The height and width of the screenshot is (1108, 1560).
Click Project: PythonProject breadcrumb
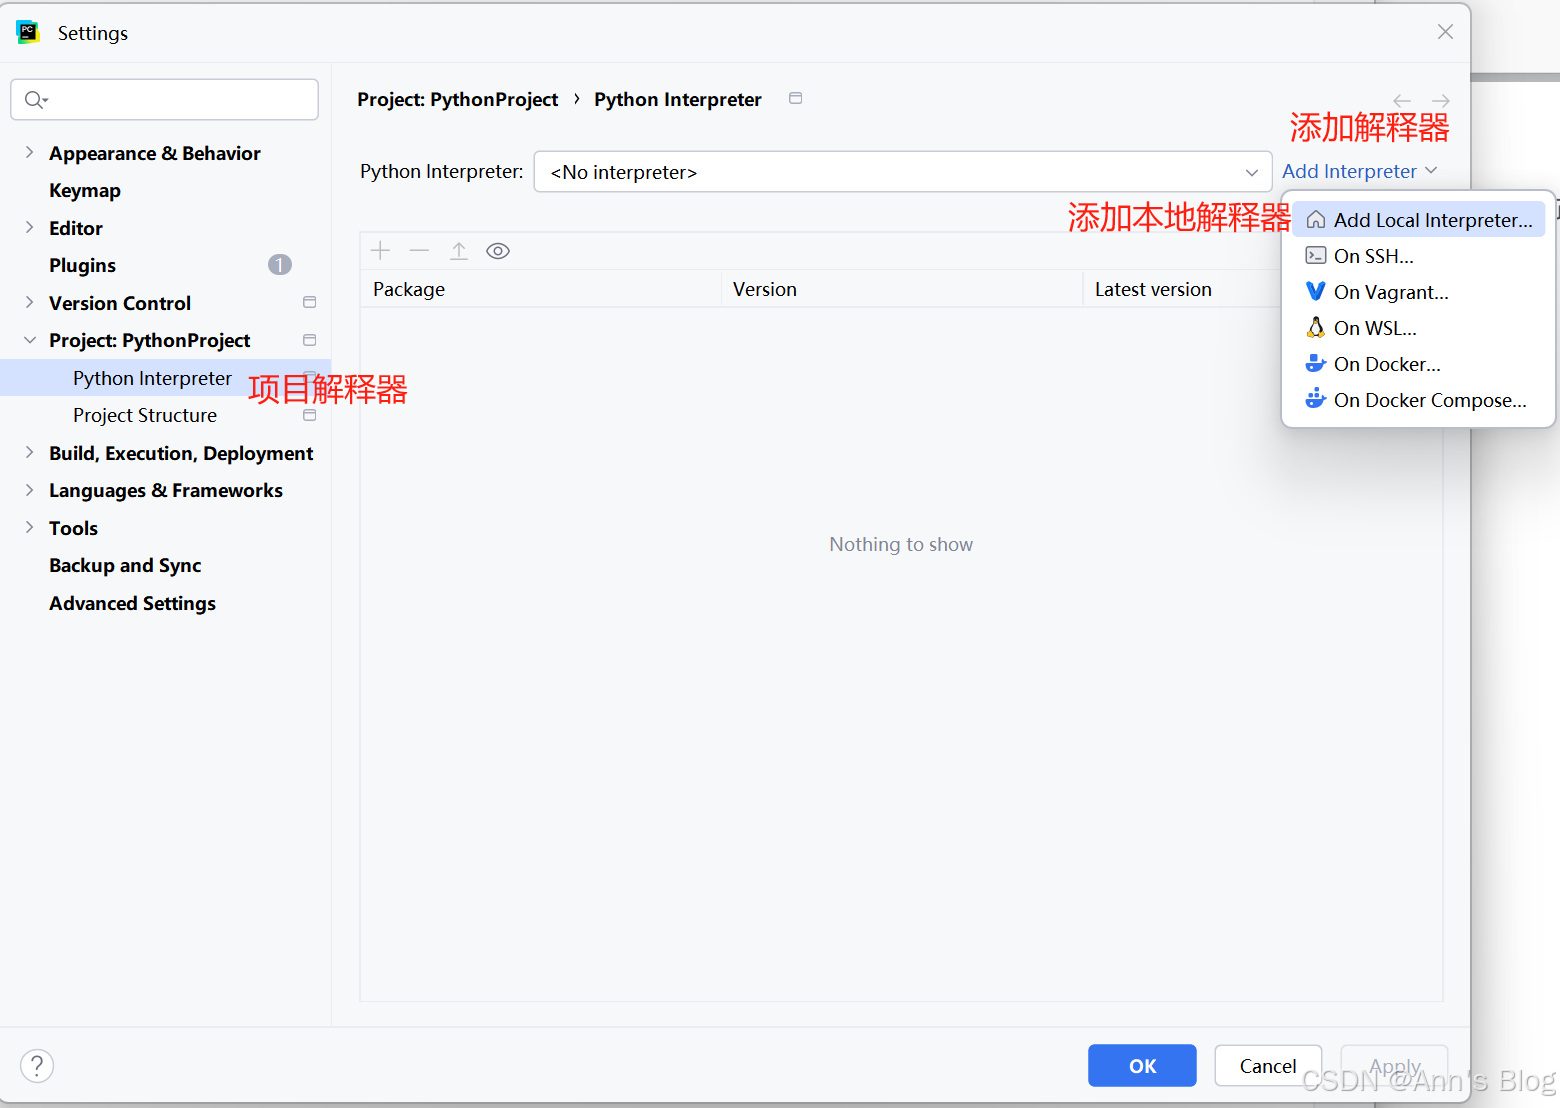pos(457,99)
